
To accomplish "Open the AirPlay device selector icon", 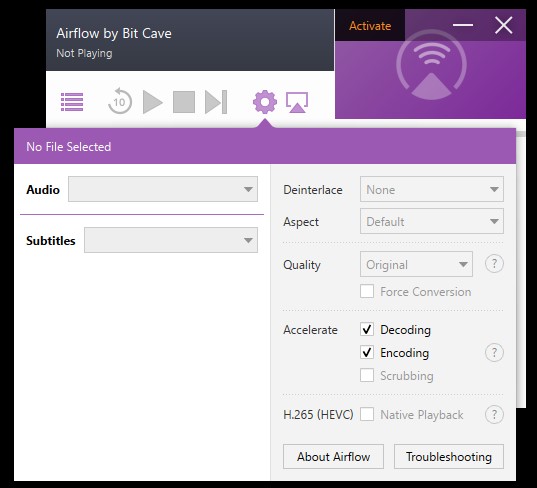I will pos(297,102).
